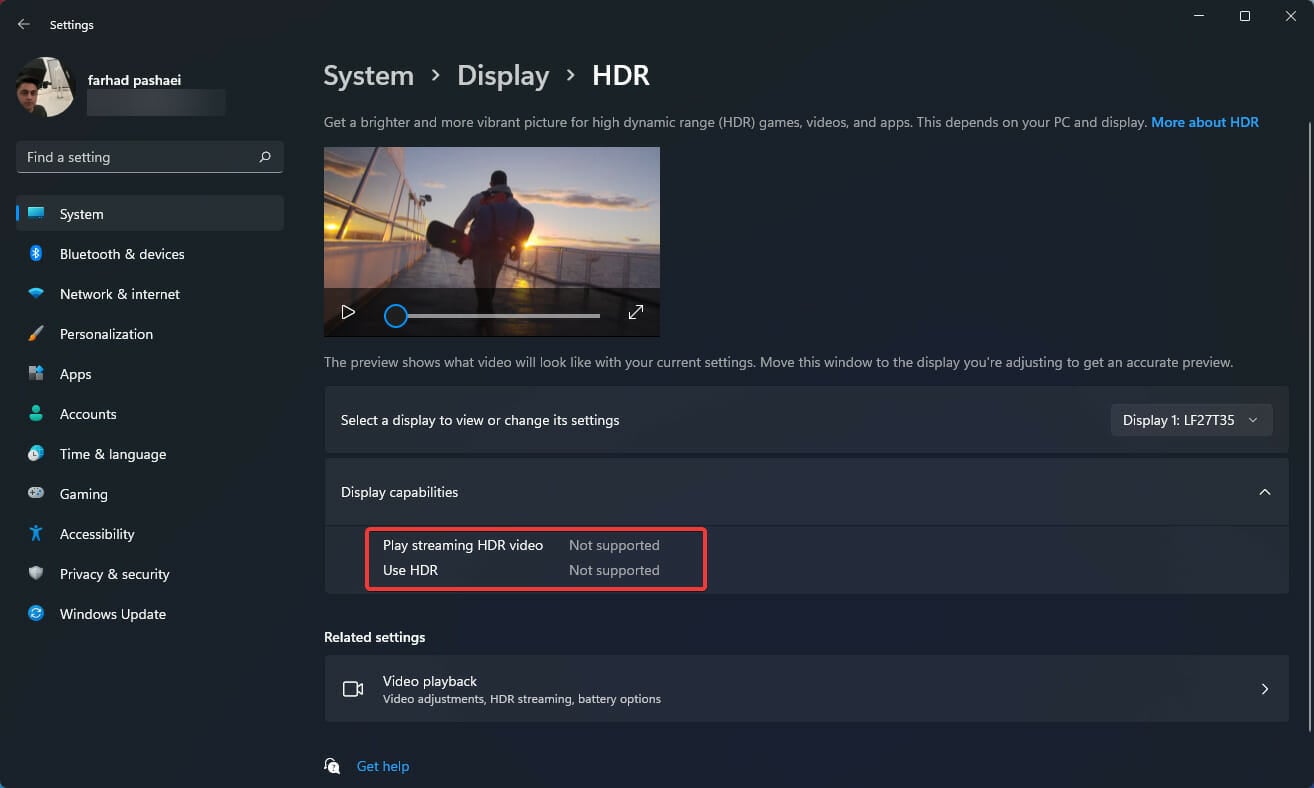1314x788 pixels.
Task: Click the Apps sidebar icon
Action: pyautogui.click(x=36, y=374)
